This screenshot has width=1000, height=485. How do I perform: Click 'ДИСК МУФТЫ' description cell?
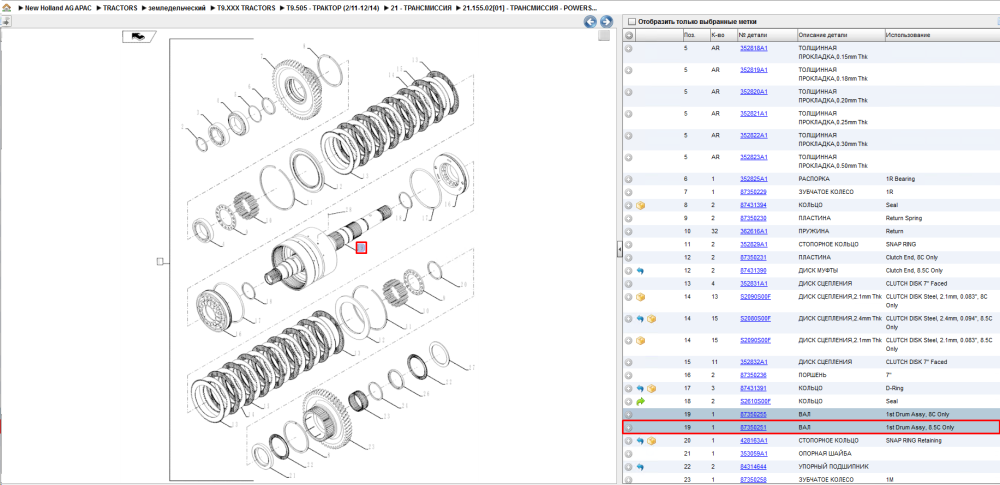point(817,271)
